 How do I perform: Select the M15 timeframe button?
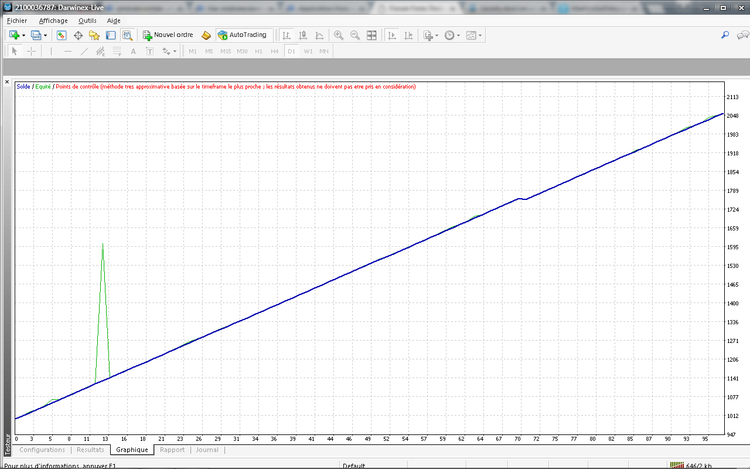[225, 50]
